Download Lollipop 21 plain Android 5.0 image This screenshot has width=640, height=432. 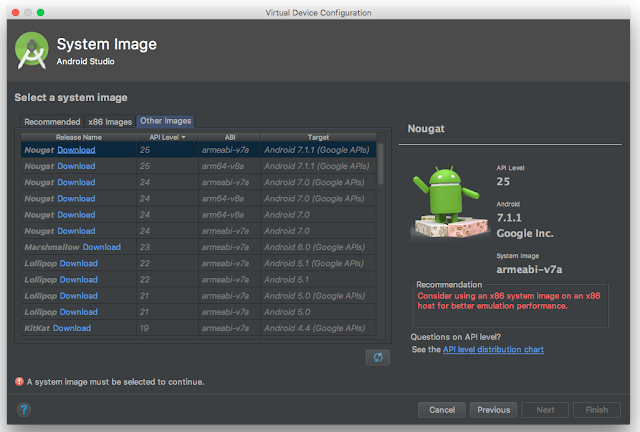(x=79, y=312)
